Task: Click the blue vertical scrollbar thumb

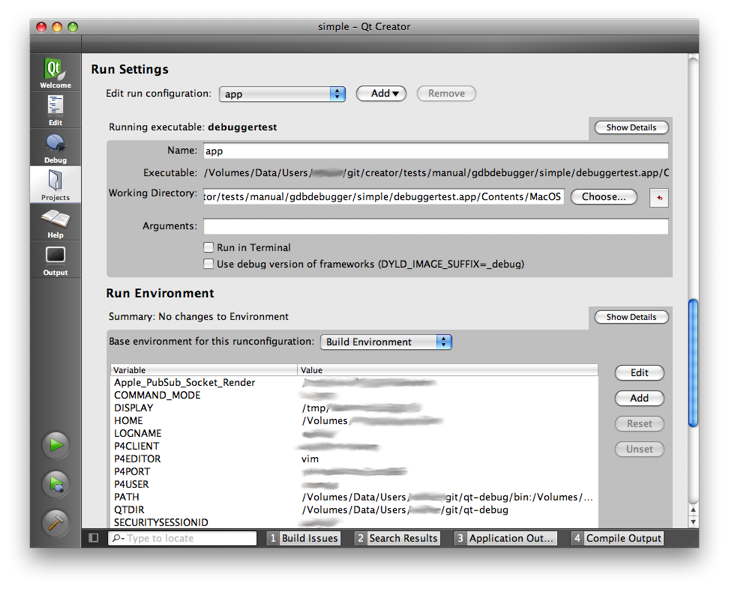Action: 693,363
